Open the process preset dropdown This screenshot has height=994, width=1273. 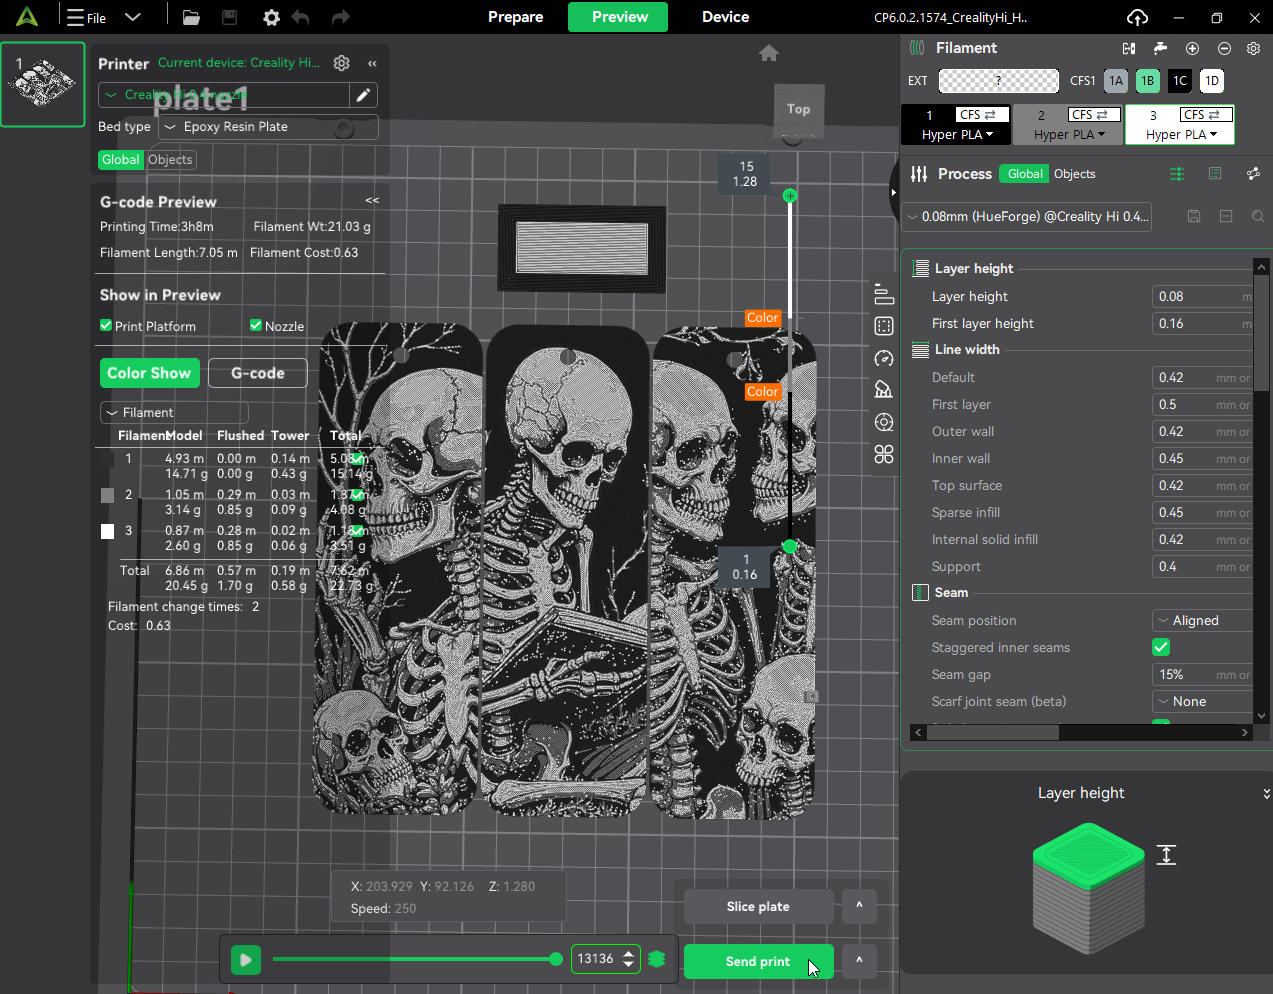coord(1028,216)
